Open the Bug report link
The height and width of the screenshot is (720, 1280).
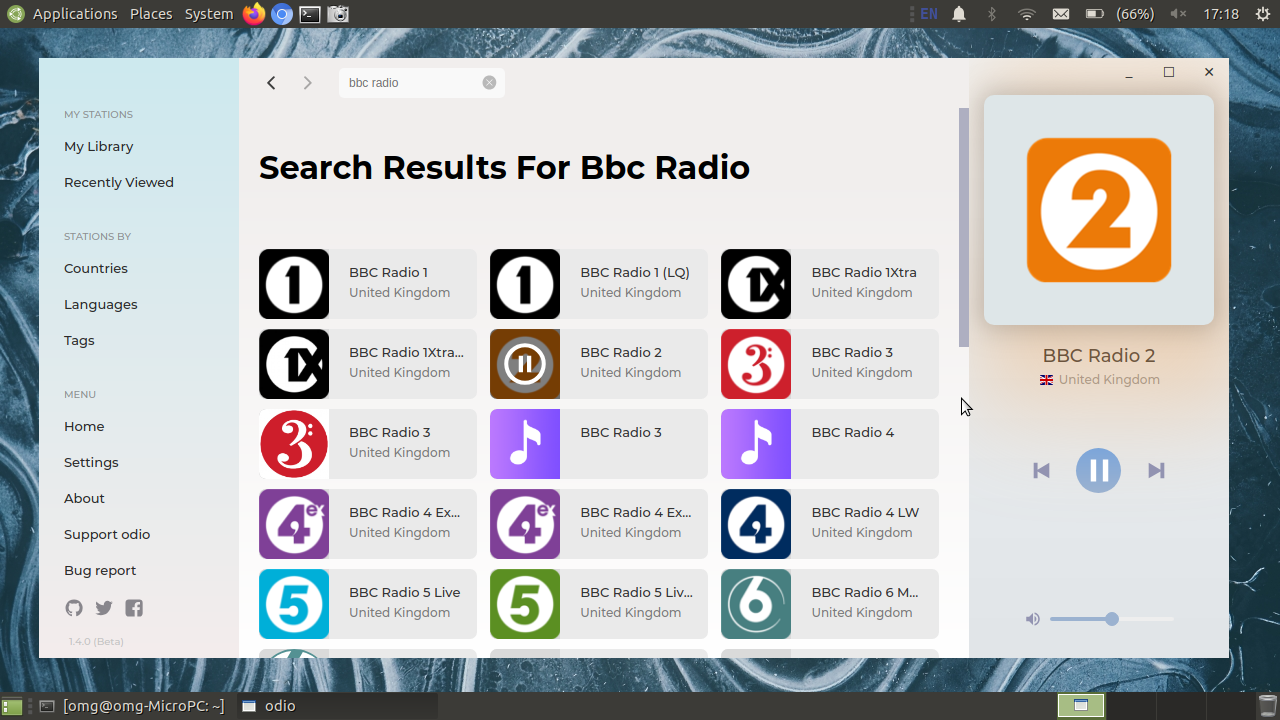tap(100, 570)
